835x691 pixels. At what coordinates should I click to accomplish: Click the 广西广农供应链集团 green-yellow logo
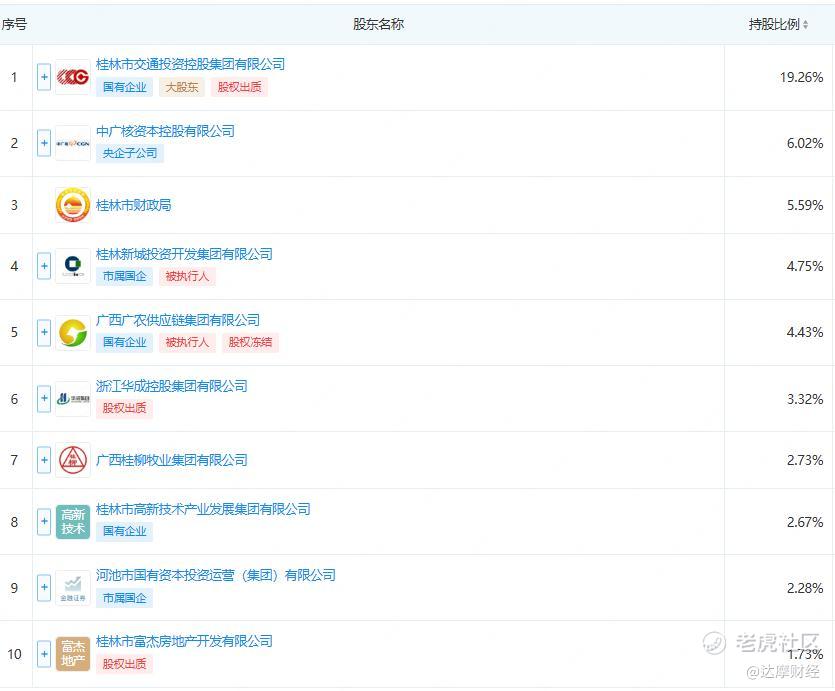(73, 332)
